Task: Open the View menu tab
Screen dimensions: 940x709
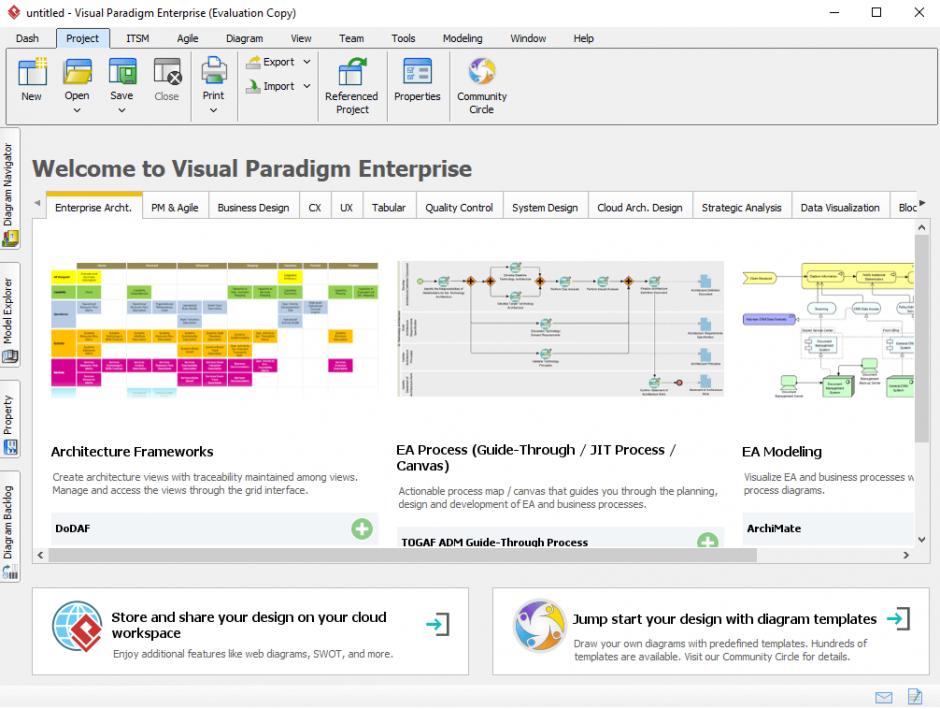Action: pos(301,38)
